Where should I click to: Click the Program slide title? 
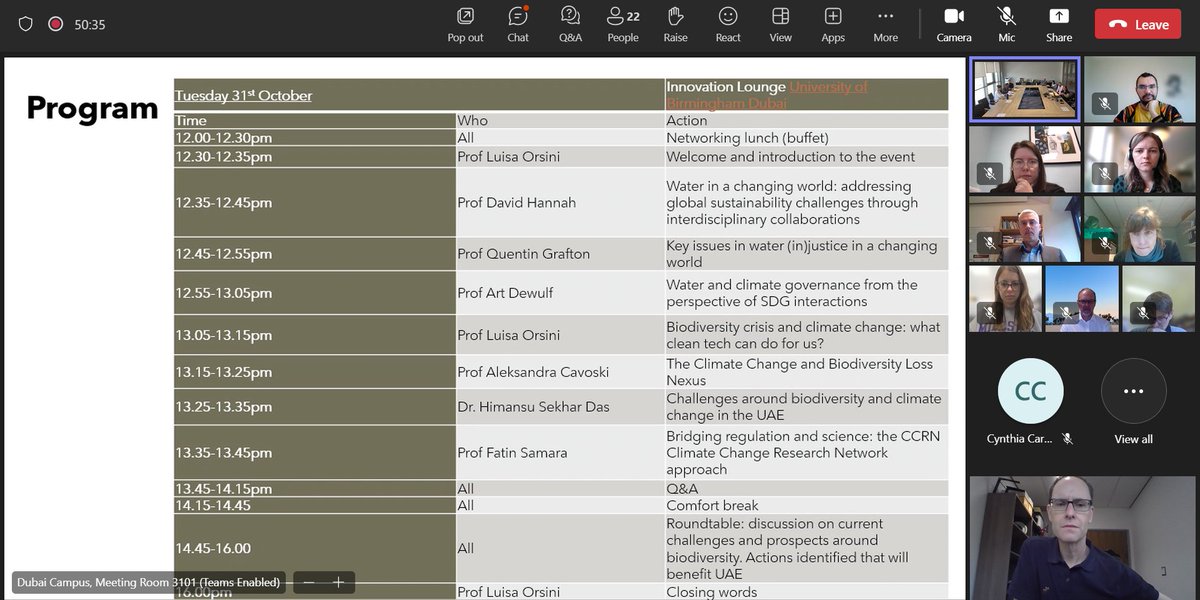coord(92,108)
